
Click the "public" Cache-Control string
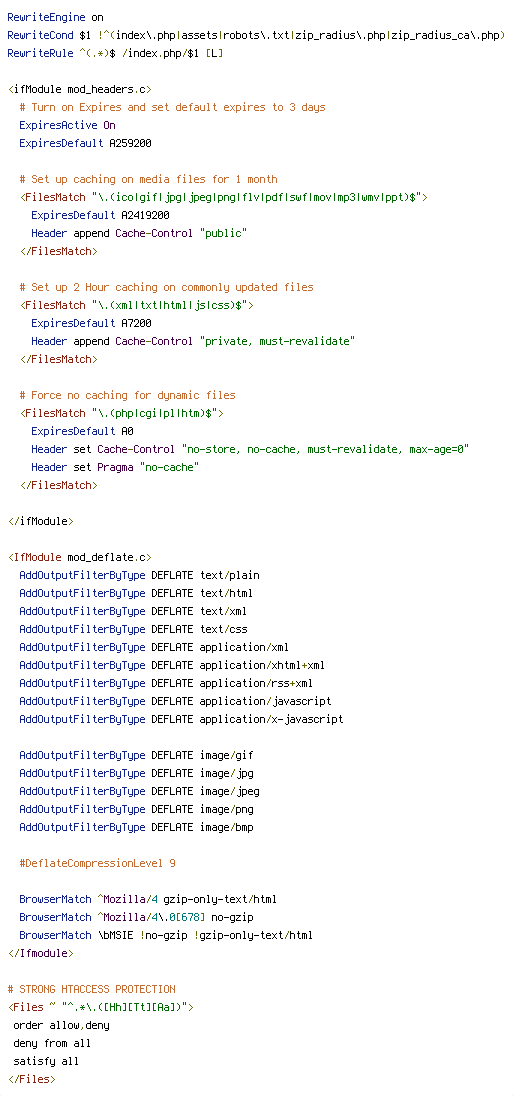(223, 233)
